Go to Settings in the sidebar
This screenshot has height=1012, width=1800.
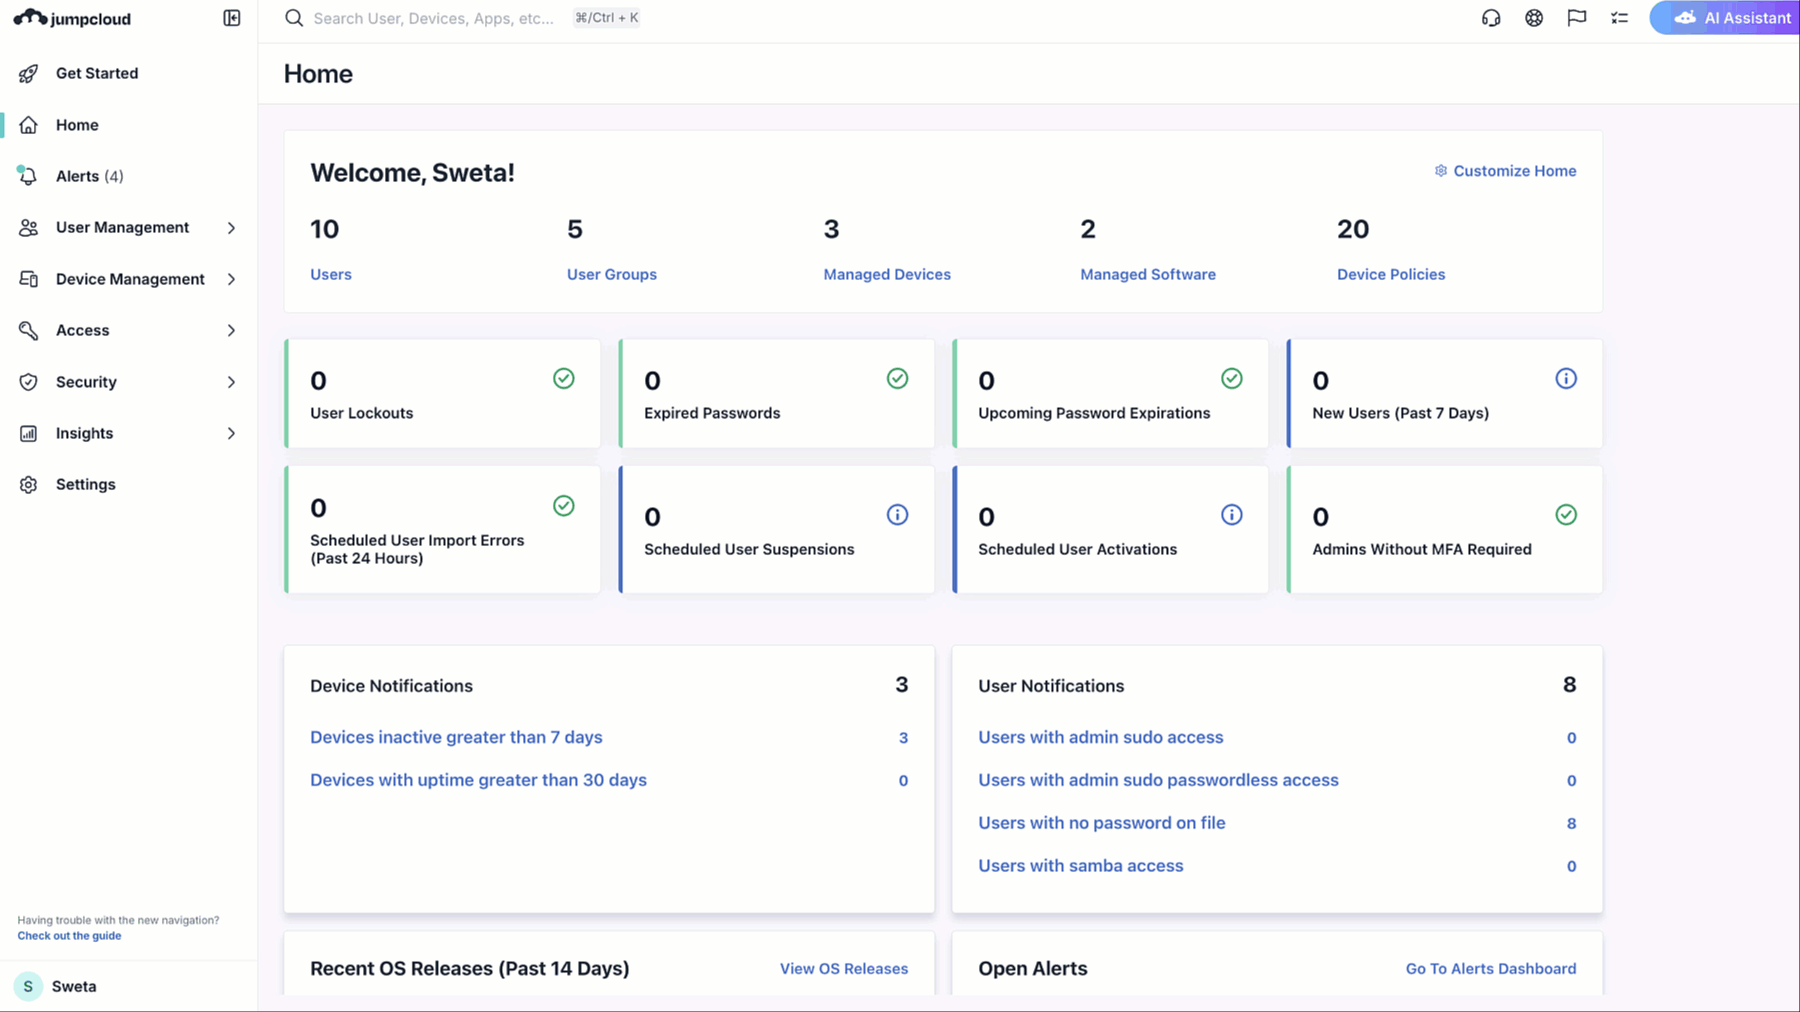(x=85, y=484)
